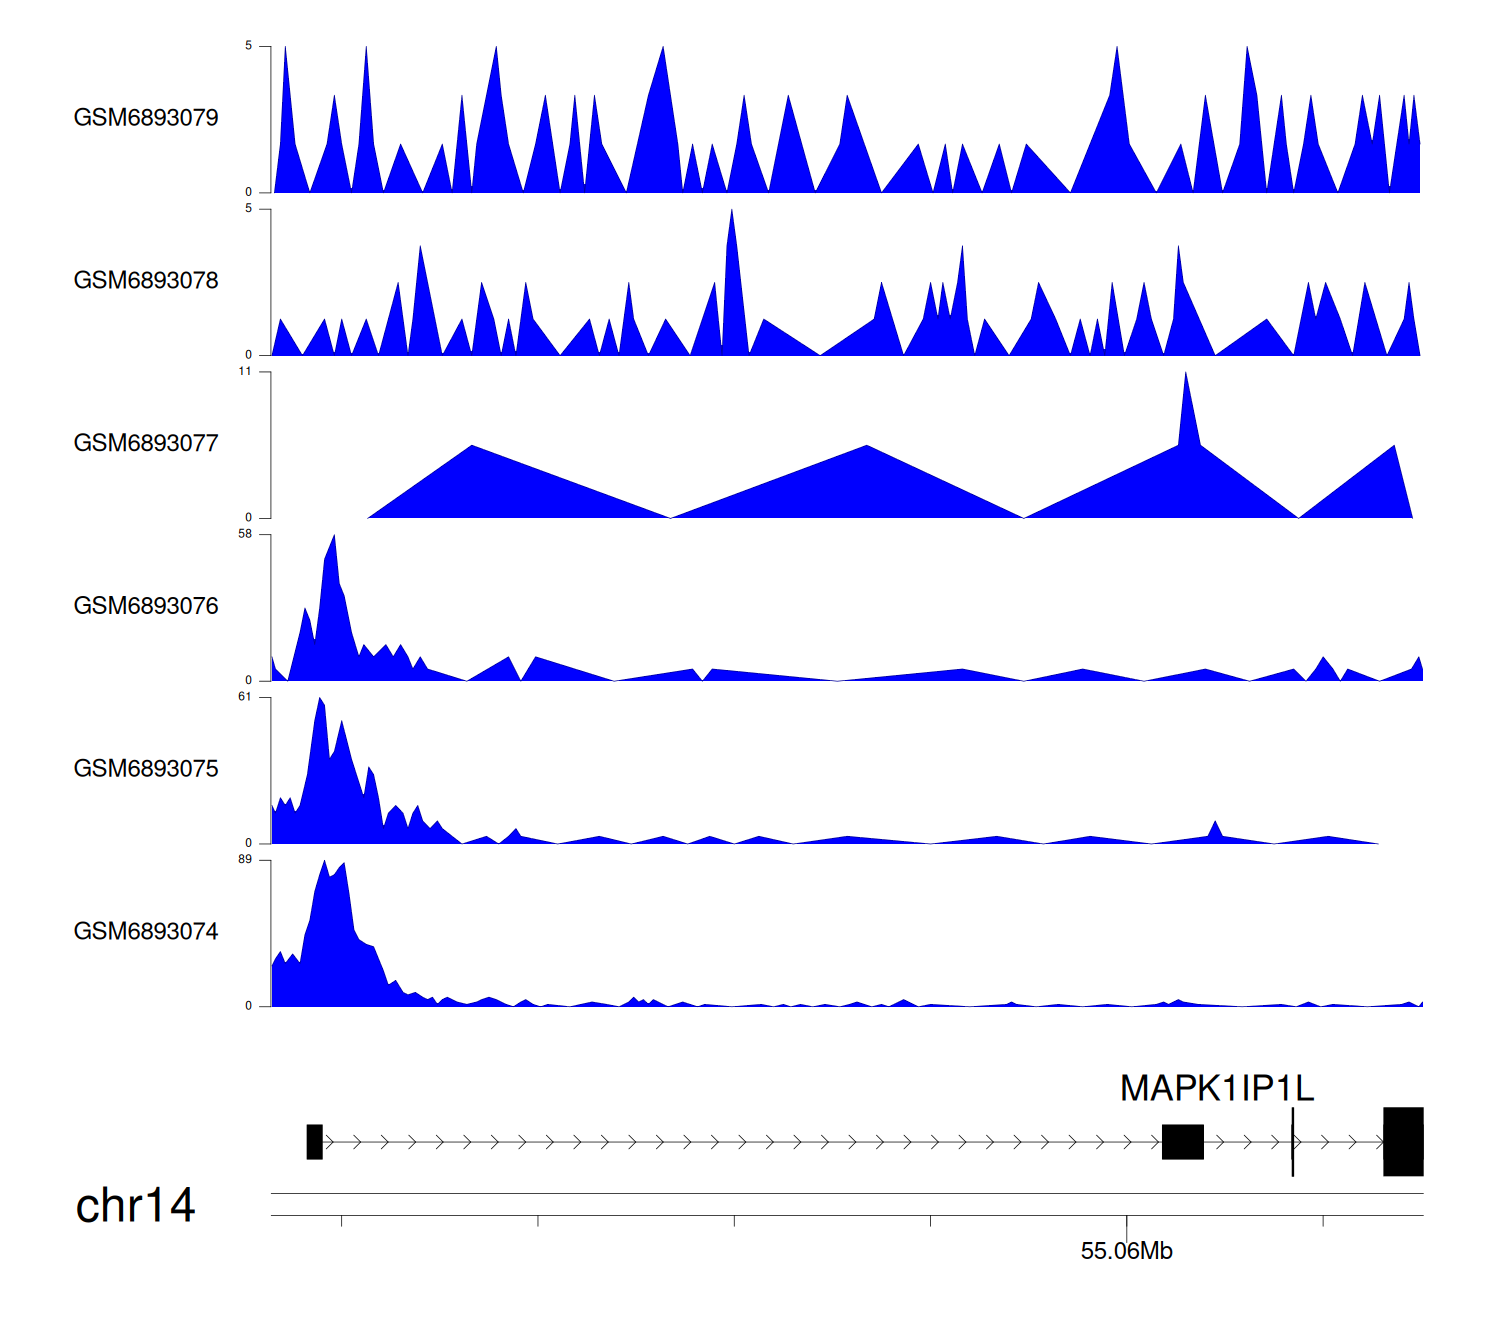This screenshot has height=1320, width=1500.
Task: Select the large final exon of MAPK1IP1L
Action: [1402, 1142]
